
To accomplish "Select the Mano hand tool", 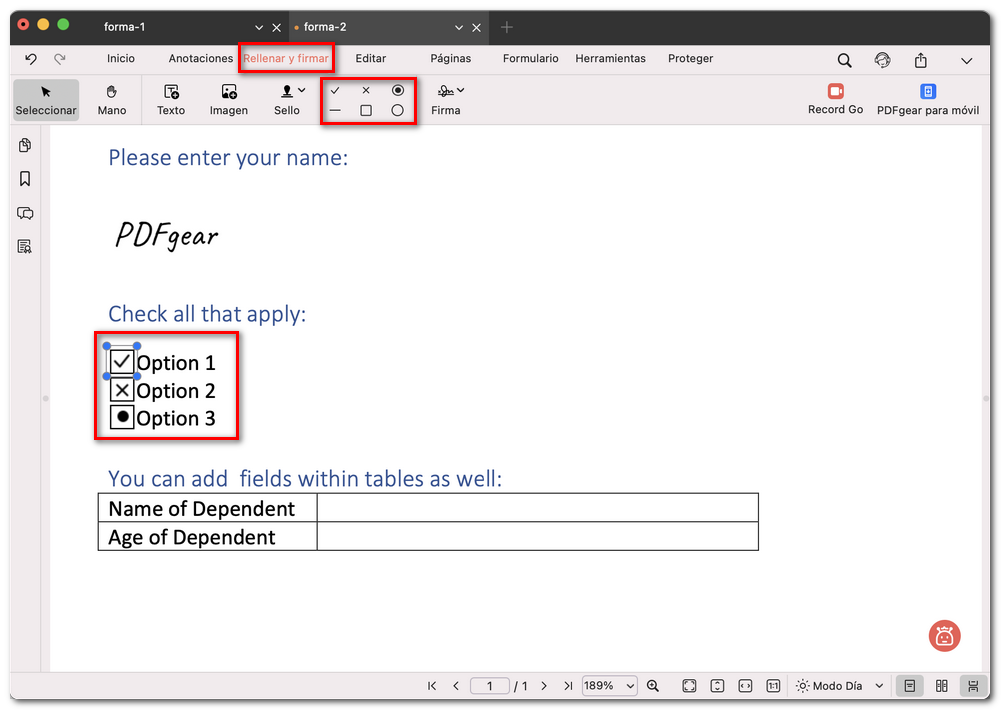I will (x=112, y=99).
